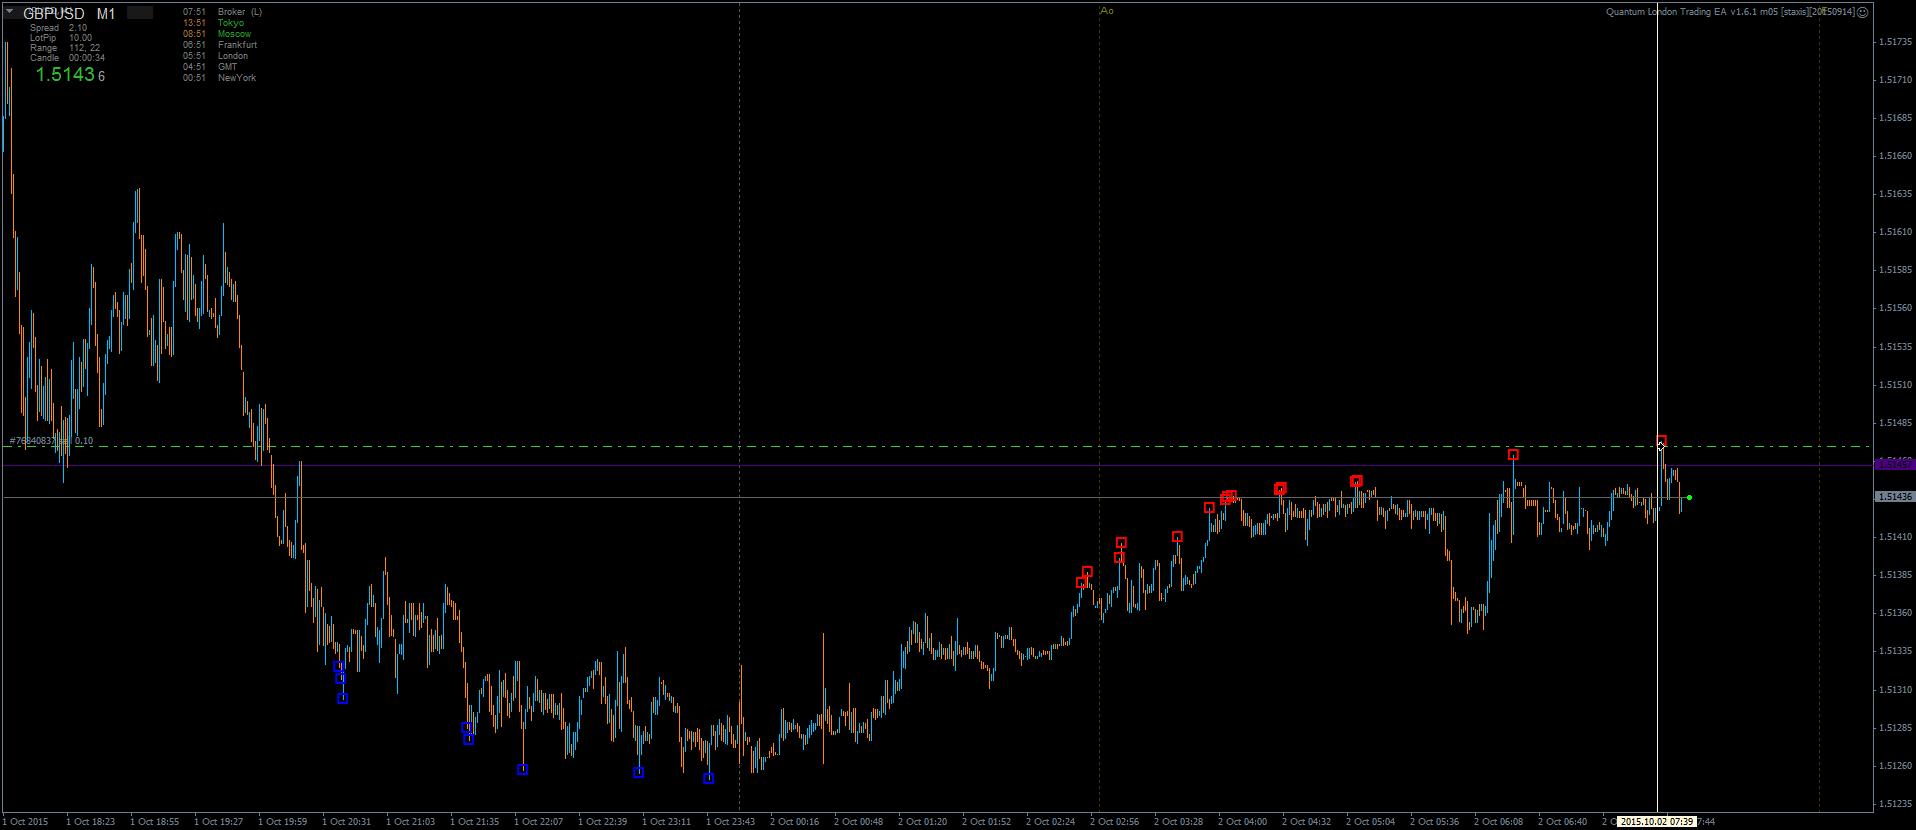The image size is (1916, 830).
Task: Click the 2015.10.02 07:39 crosshair date label
Action: click(x=1656, y=822)
